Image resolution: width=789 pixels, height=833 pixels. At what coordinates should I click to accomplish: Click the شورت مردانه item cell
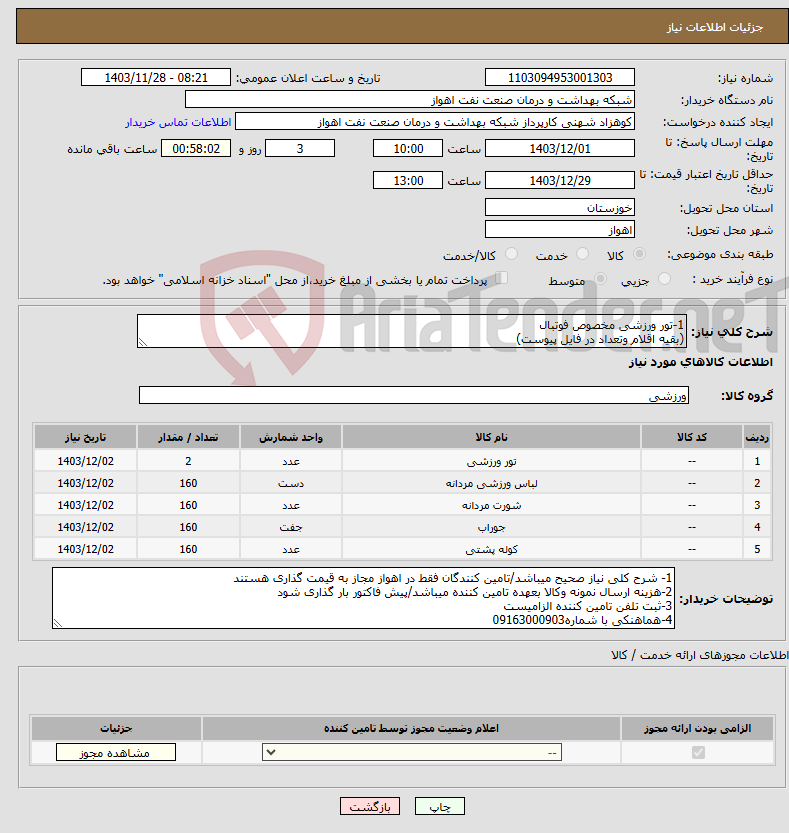point(491,505)
